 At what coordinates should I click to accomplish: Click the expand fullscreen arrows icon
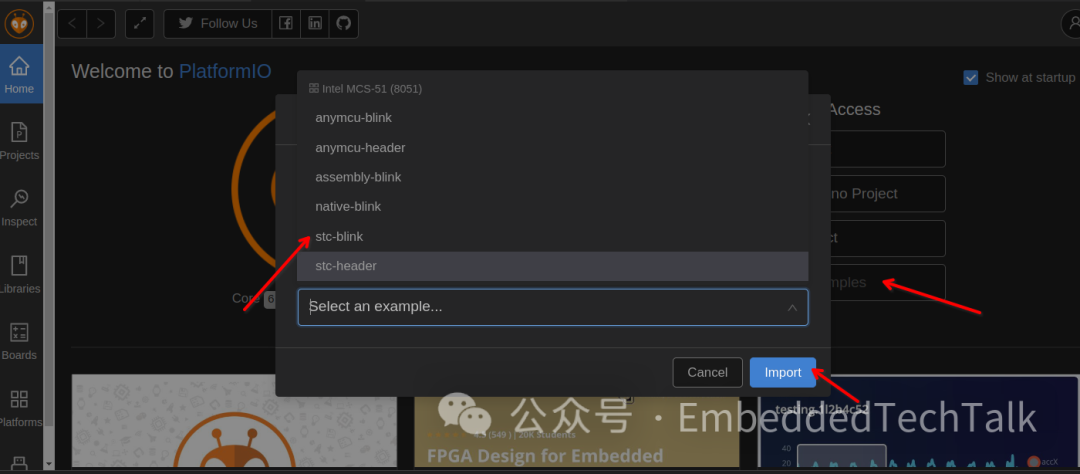coord(140,23)
